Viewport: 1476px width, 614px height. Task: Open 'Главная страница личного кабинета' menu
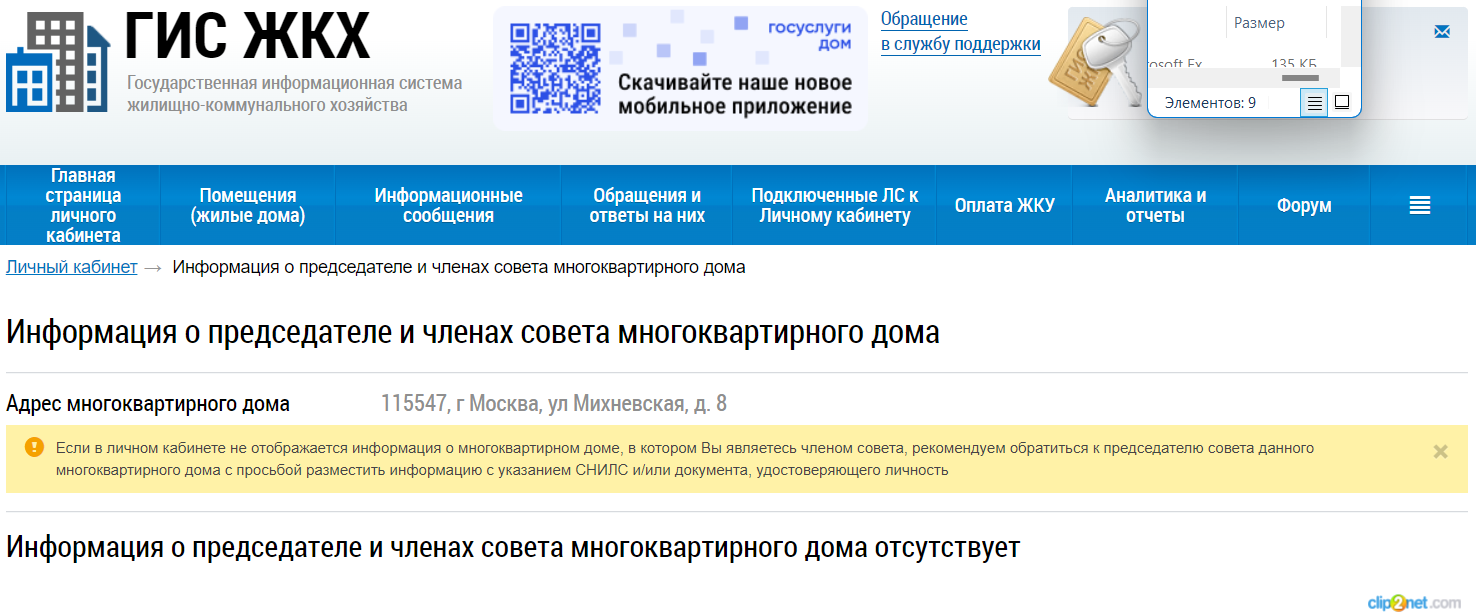pos(83,205)
